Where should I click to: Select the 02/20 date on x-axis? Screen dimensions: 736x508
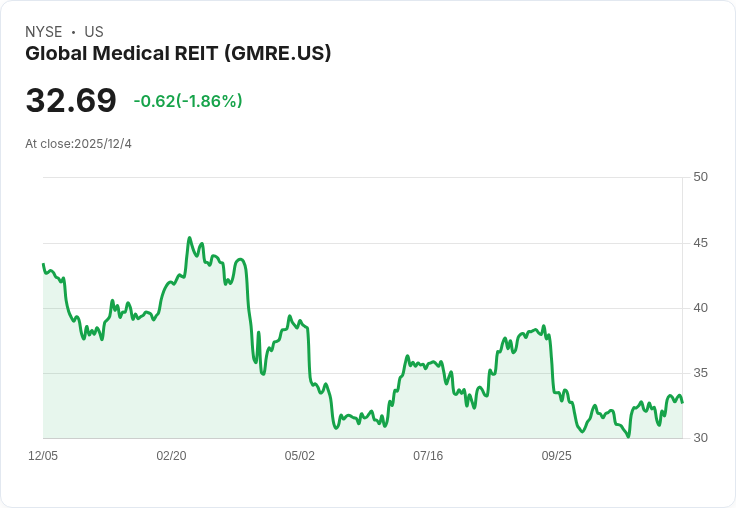click(171, 456)
